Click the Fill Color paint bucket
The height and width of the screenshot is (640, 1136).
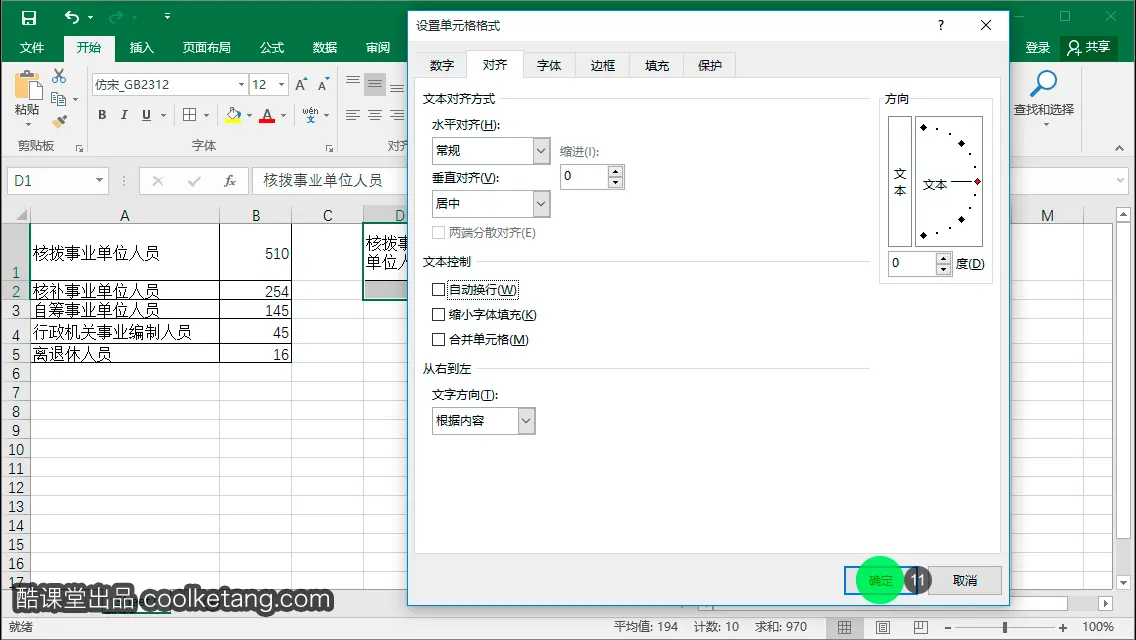[x=233, y=115]
